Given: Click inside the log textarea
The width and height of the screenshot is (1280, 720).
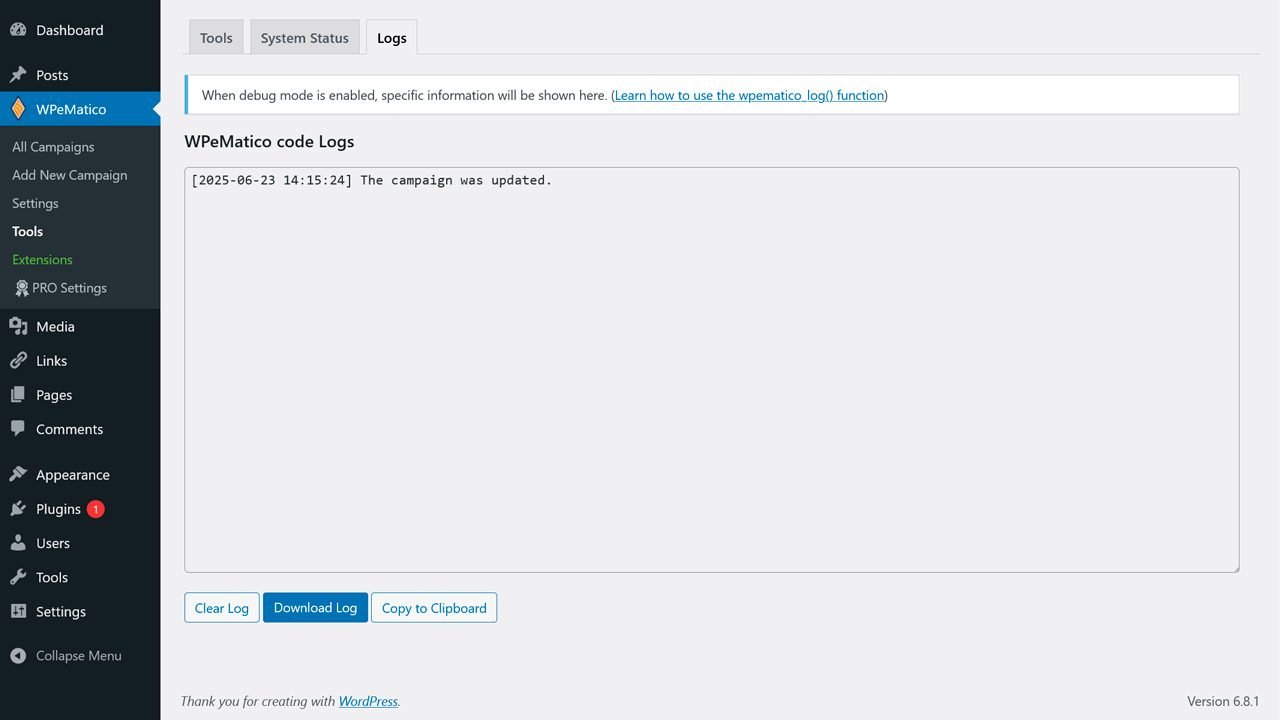Looking at the screenshot, I should pos(712,370).
